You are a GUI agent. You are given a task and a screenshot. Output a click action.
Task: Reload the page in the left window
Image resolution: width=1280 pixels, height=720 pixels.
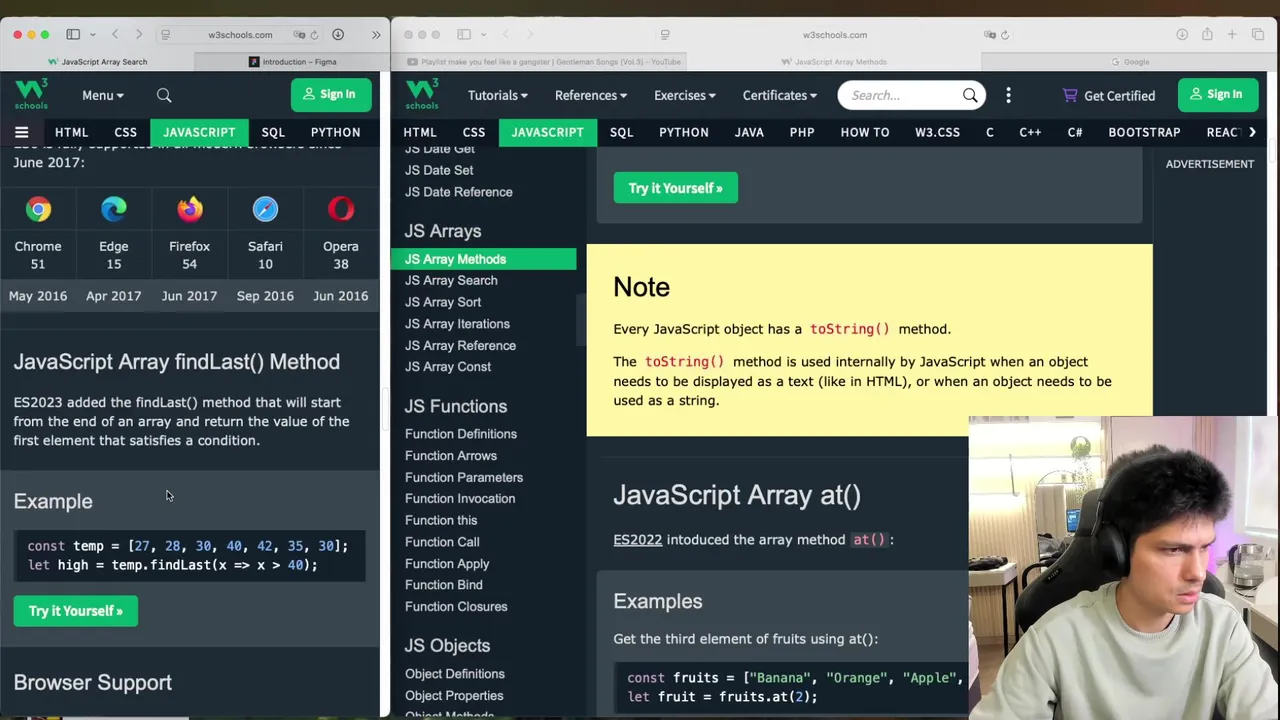pyautogui.click(x=313, y=34)
